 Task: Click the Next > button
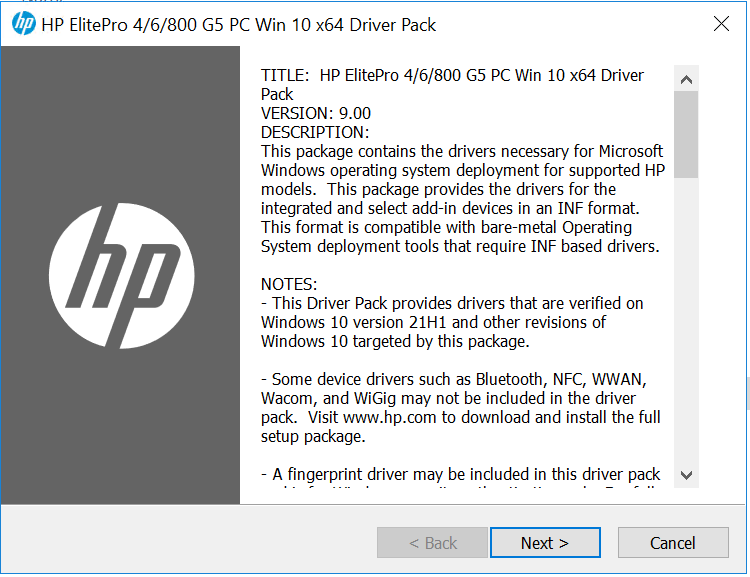coord(545,543)
